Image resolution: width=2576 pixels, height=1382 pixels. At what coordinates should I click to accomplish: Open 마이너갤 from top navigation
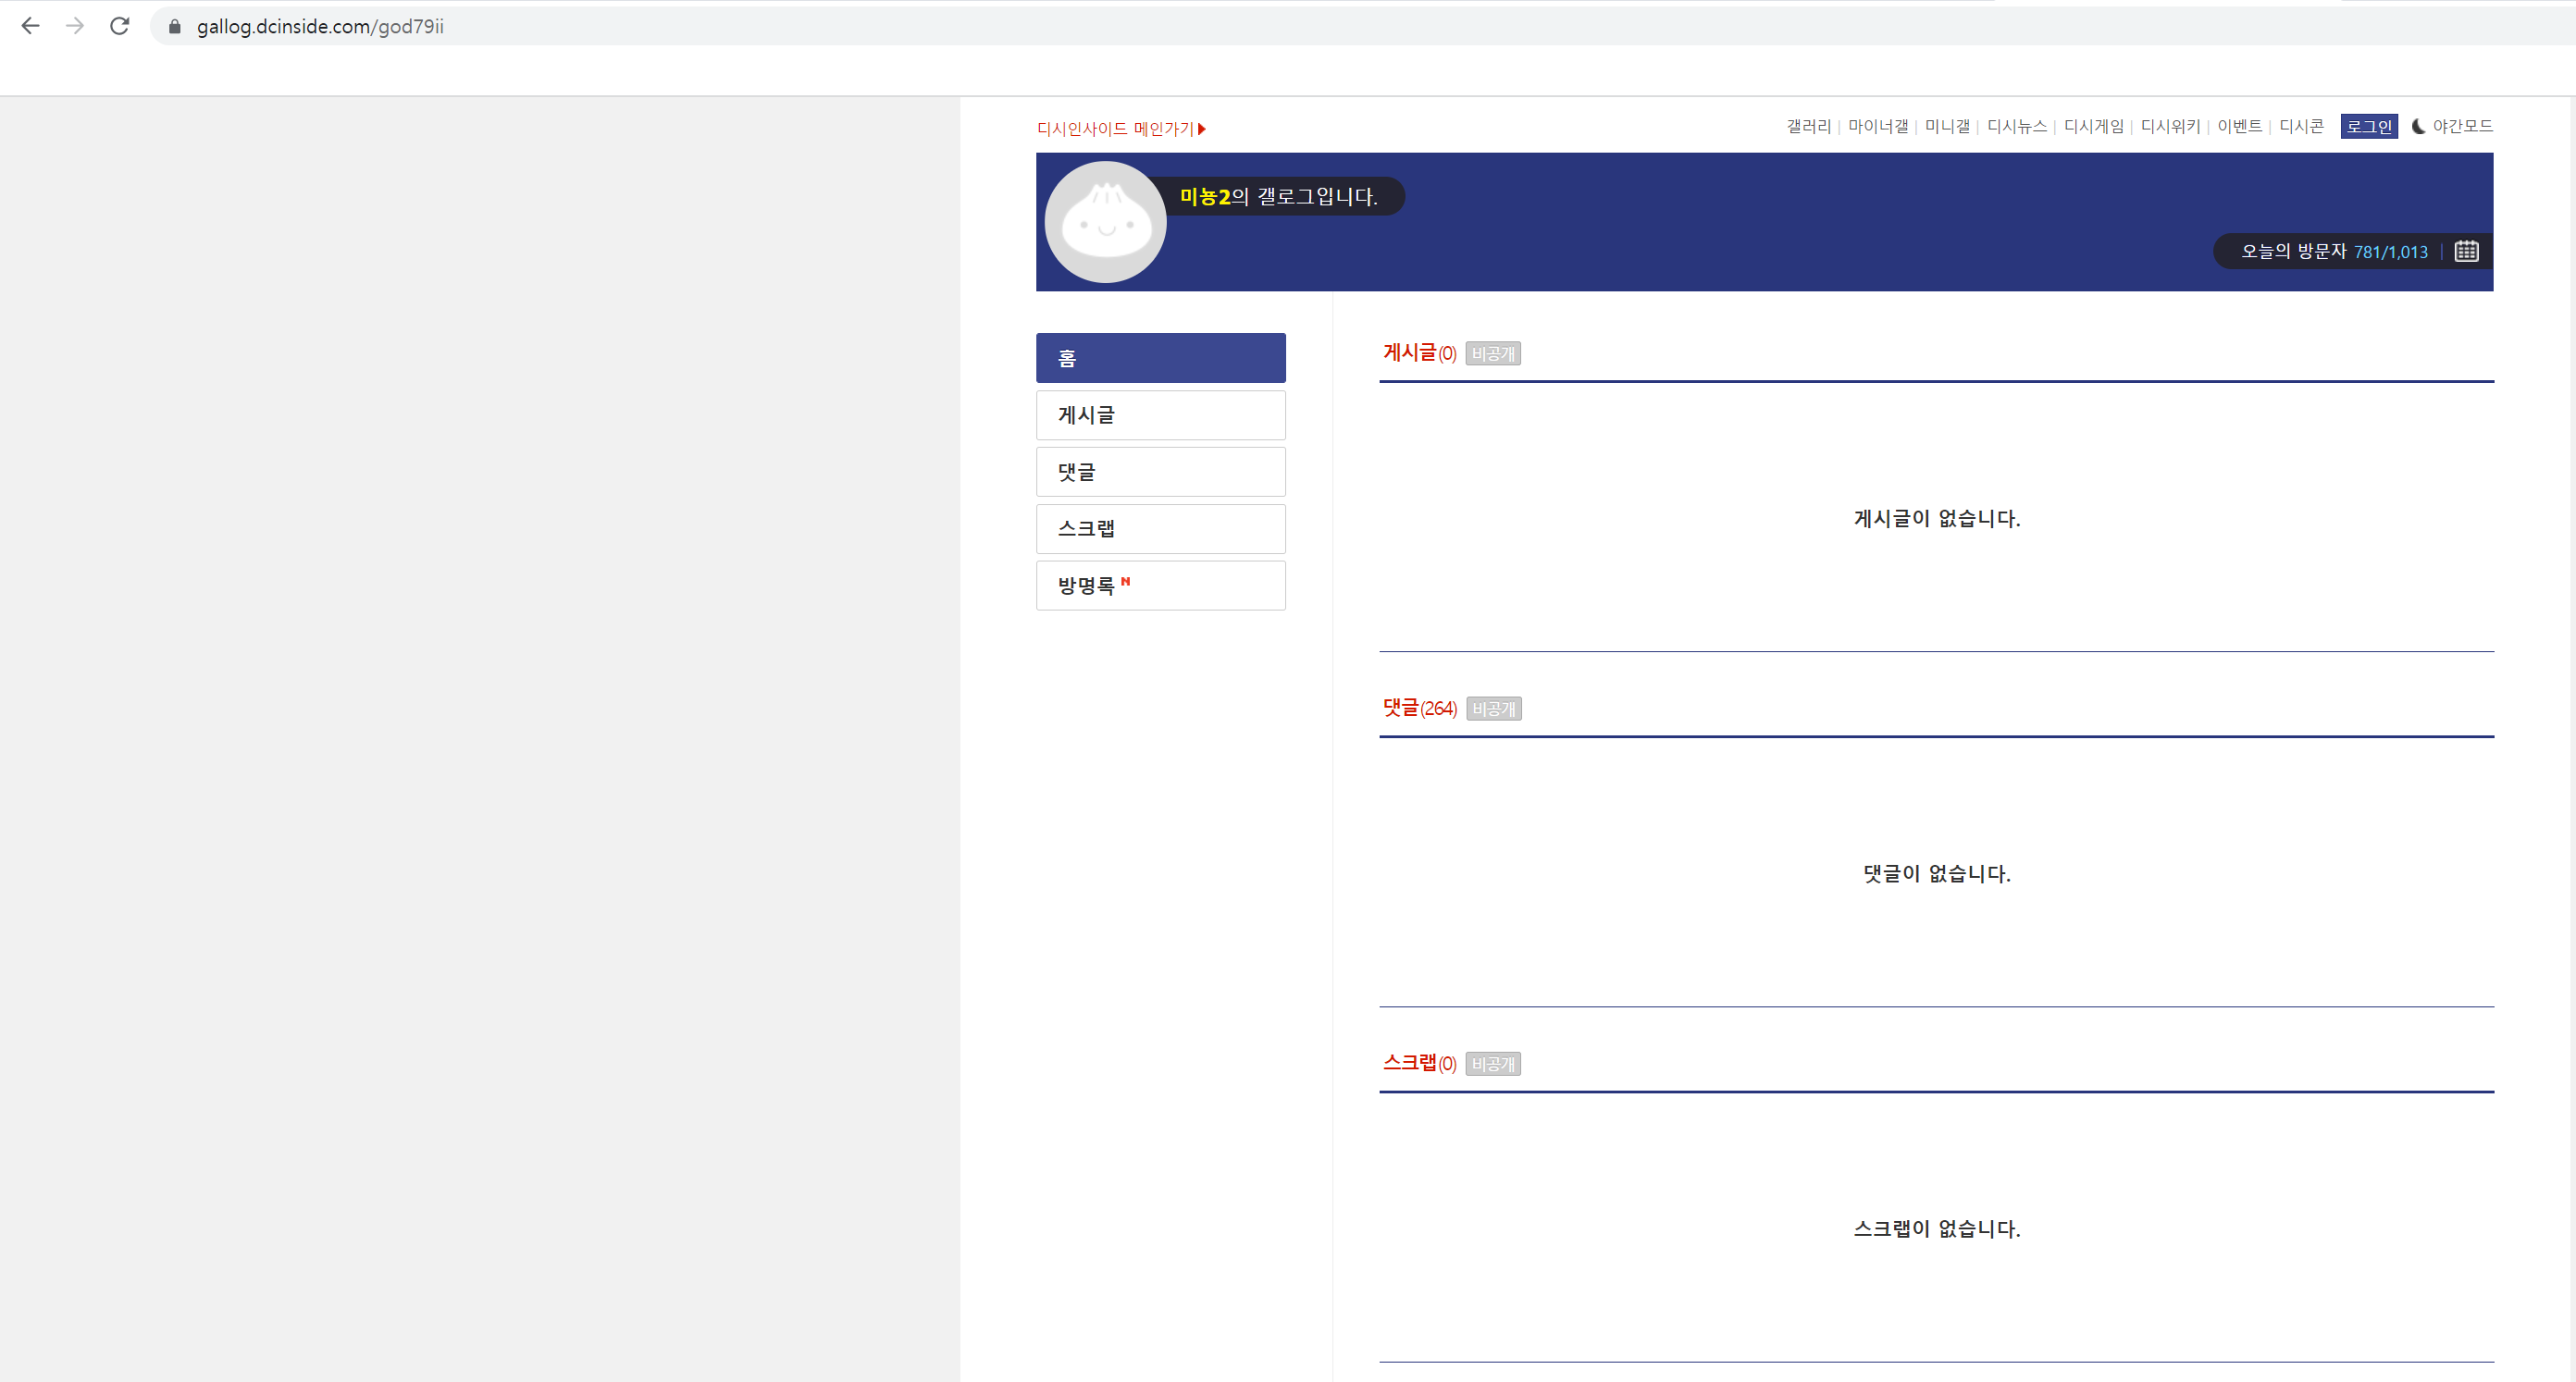(1877, 126)
